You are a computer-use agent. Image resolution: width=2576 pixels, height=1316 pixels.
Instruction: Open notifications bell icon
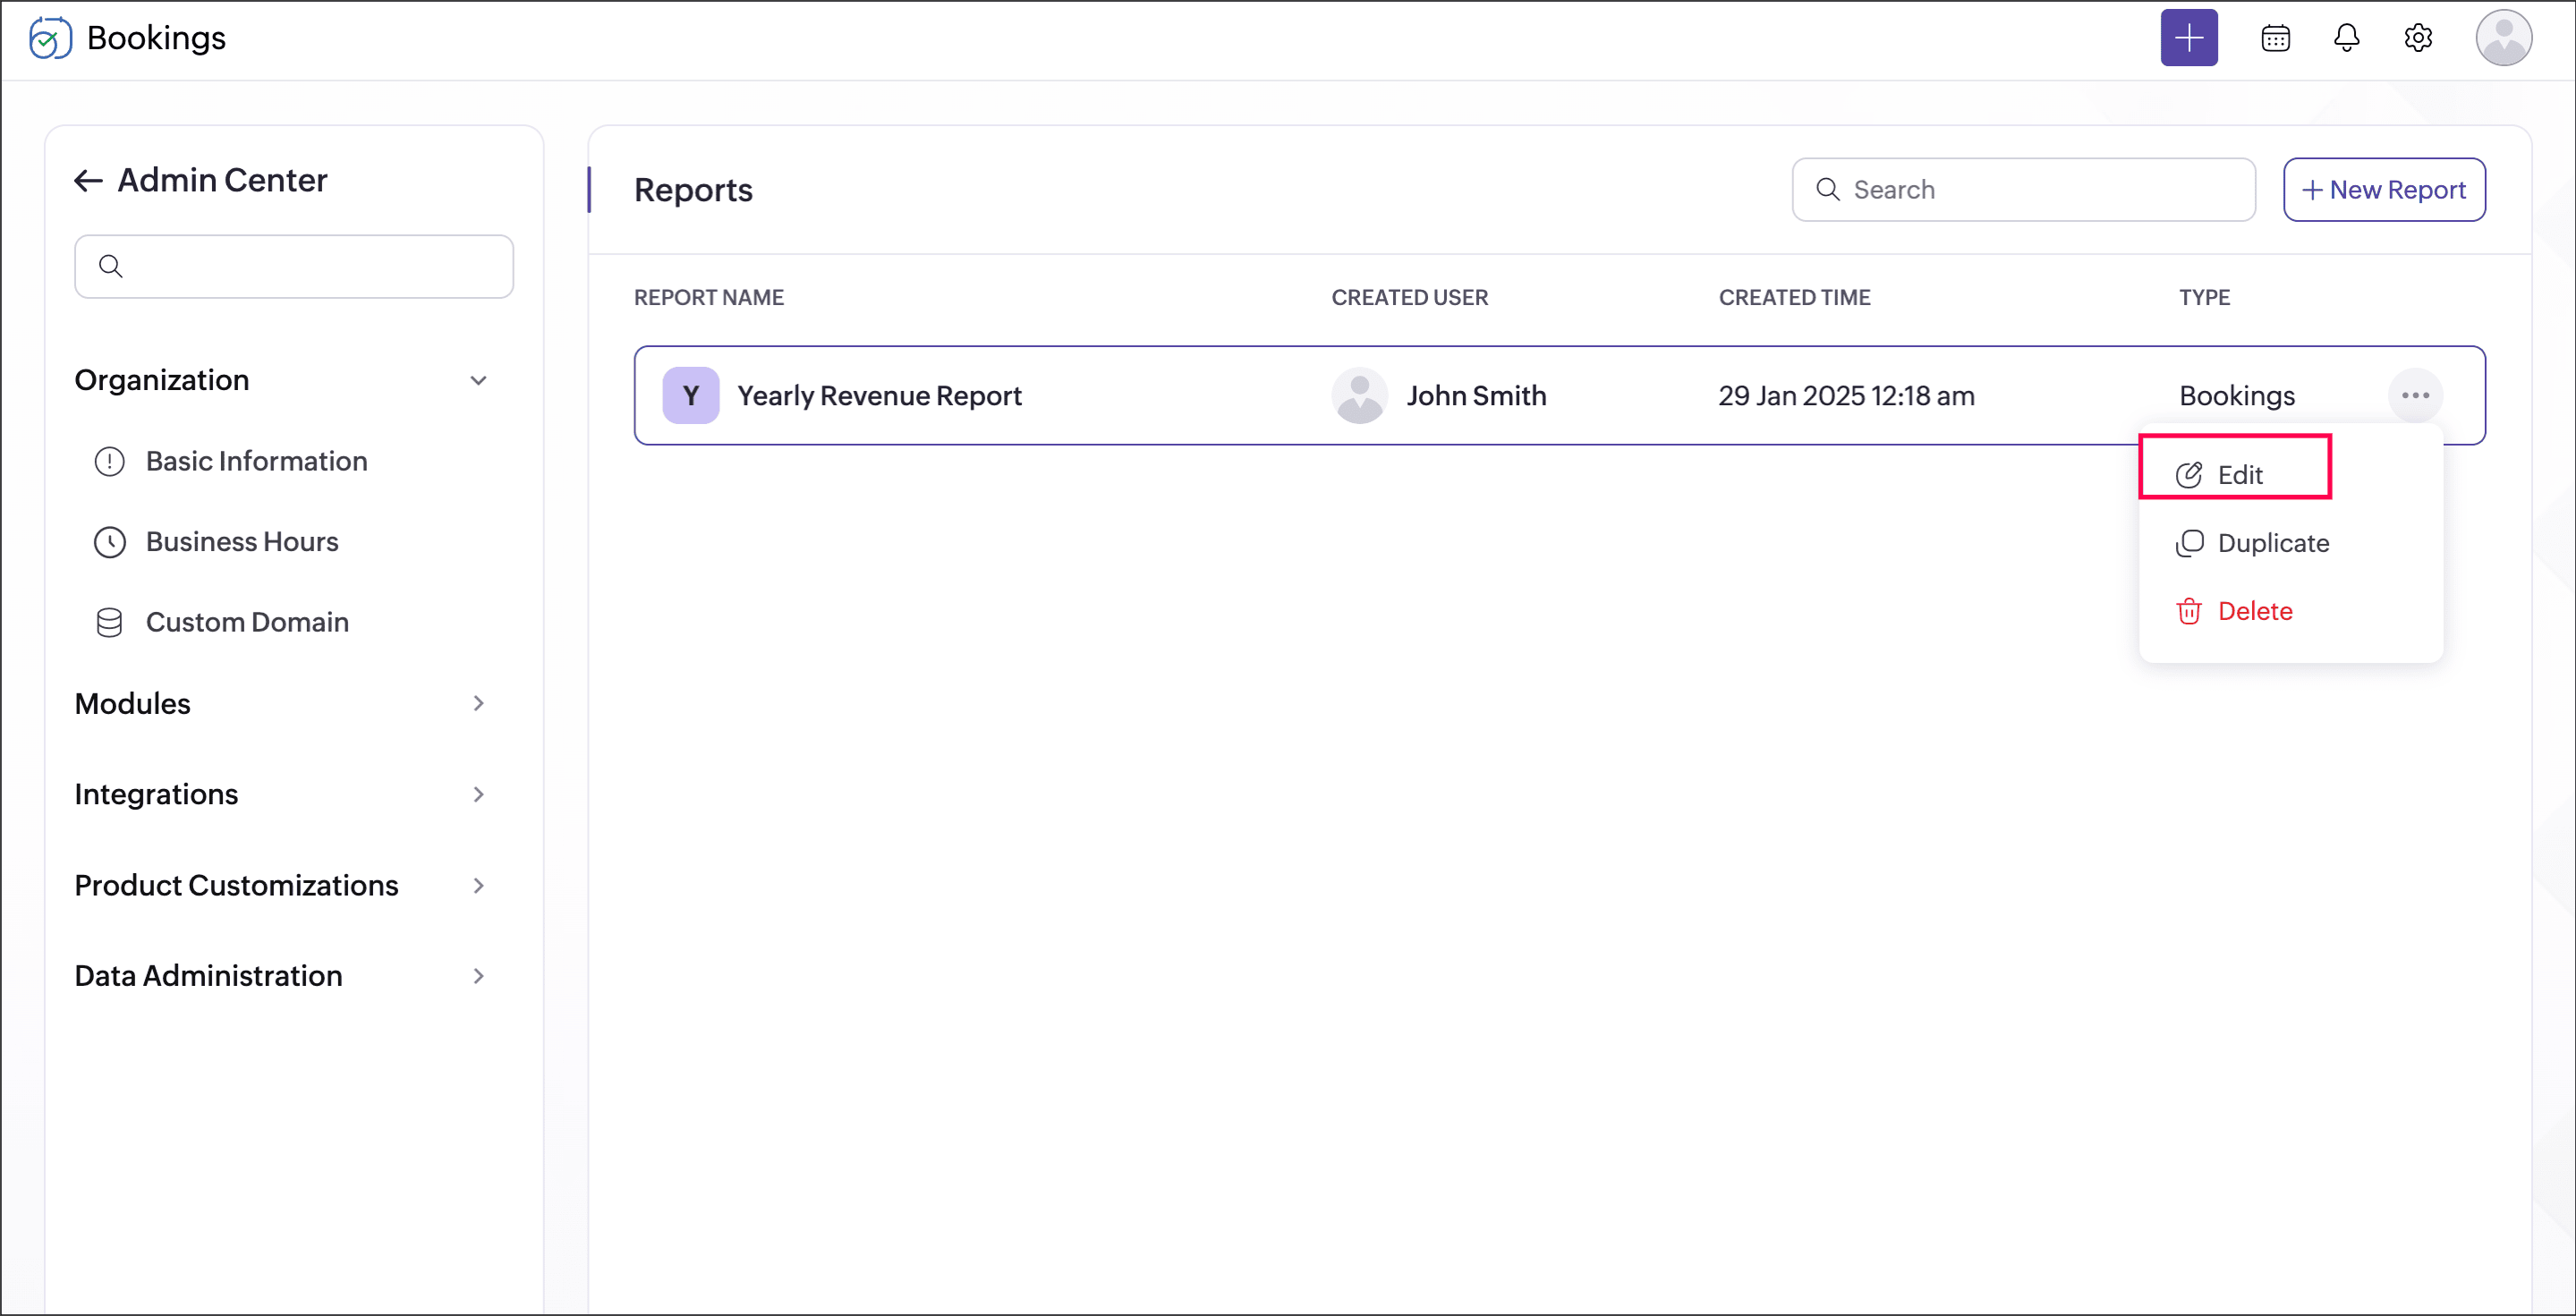tap(2346, 38)
